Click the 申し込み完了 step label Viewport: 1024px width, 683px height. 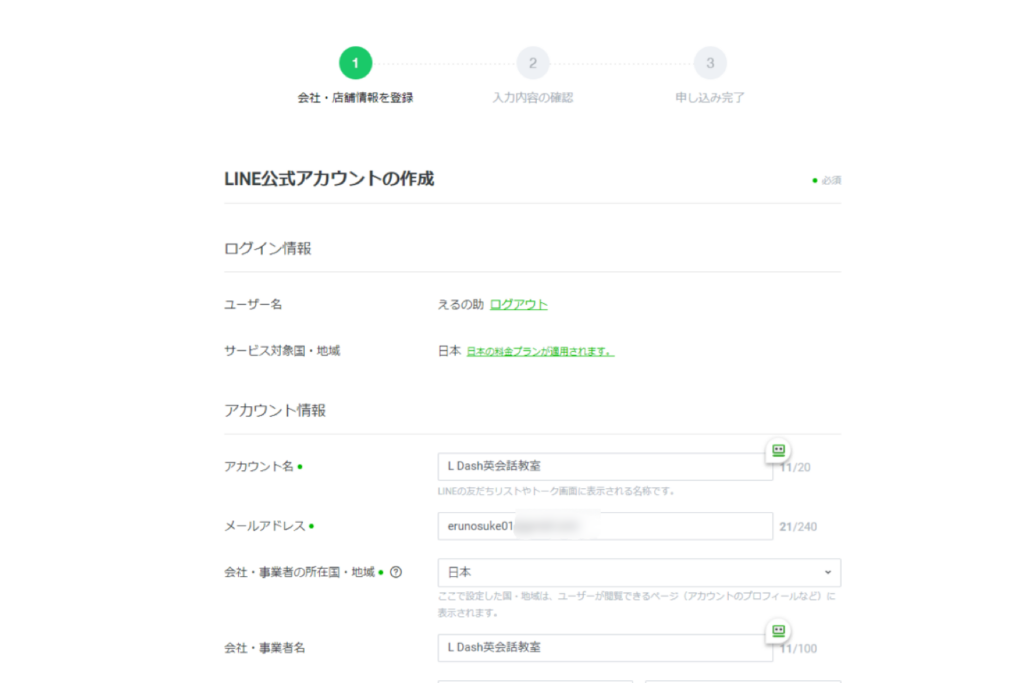pyautogui.click(x=710, y=98)
